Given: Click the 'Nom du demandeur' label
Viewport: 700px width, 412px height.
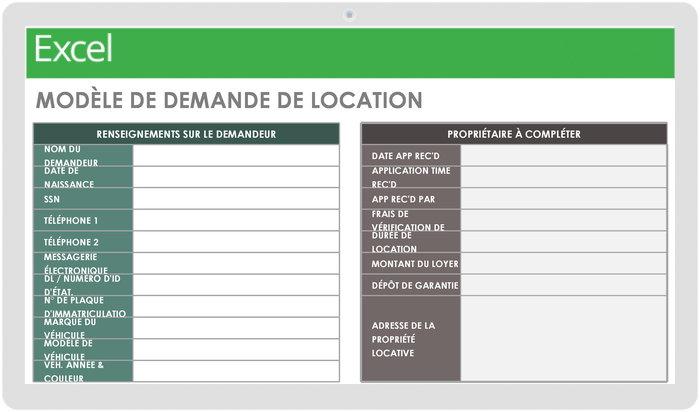Looking at the screenshot, I should click(83, 155).
